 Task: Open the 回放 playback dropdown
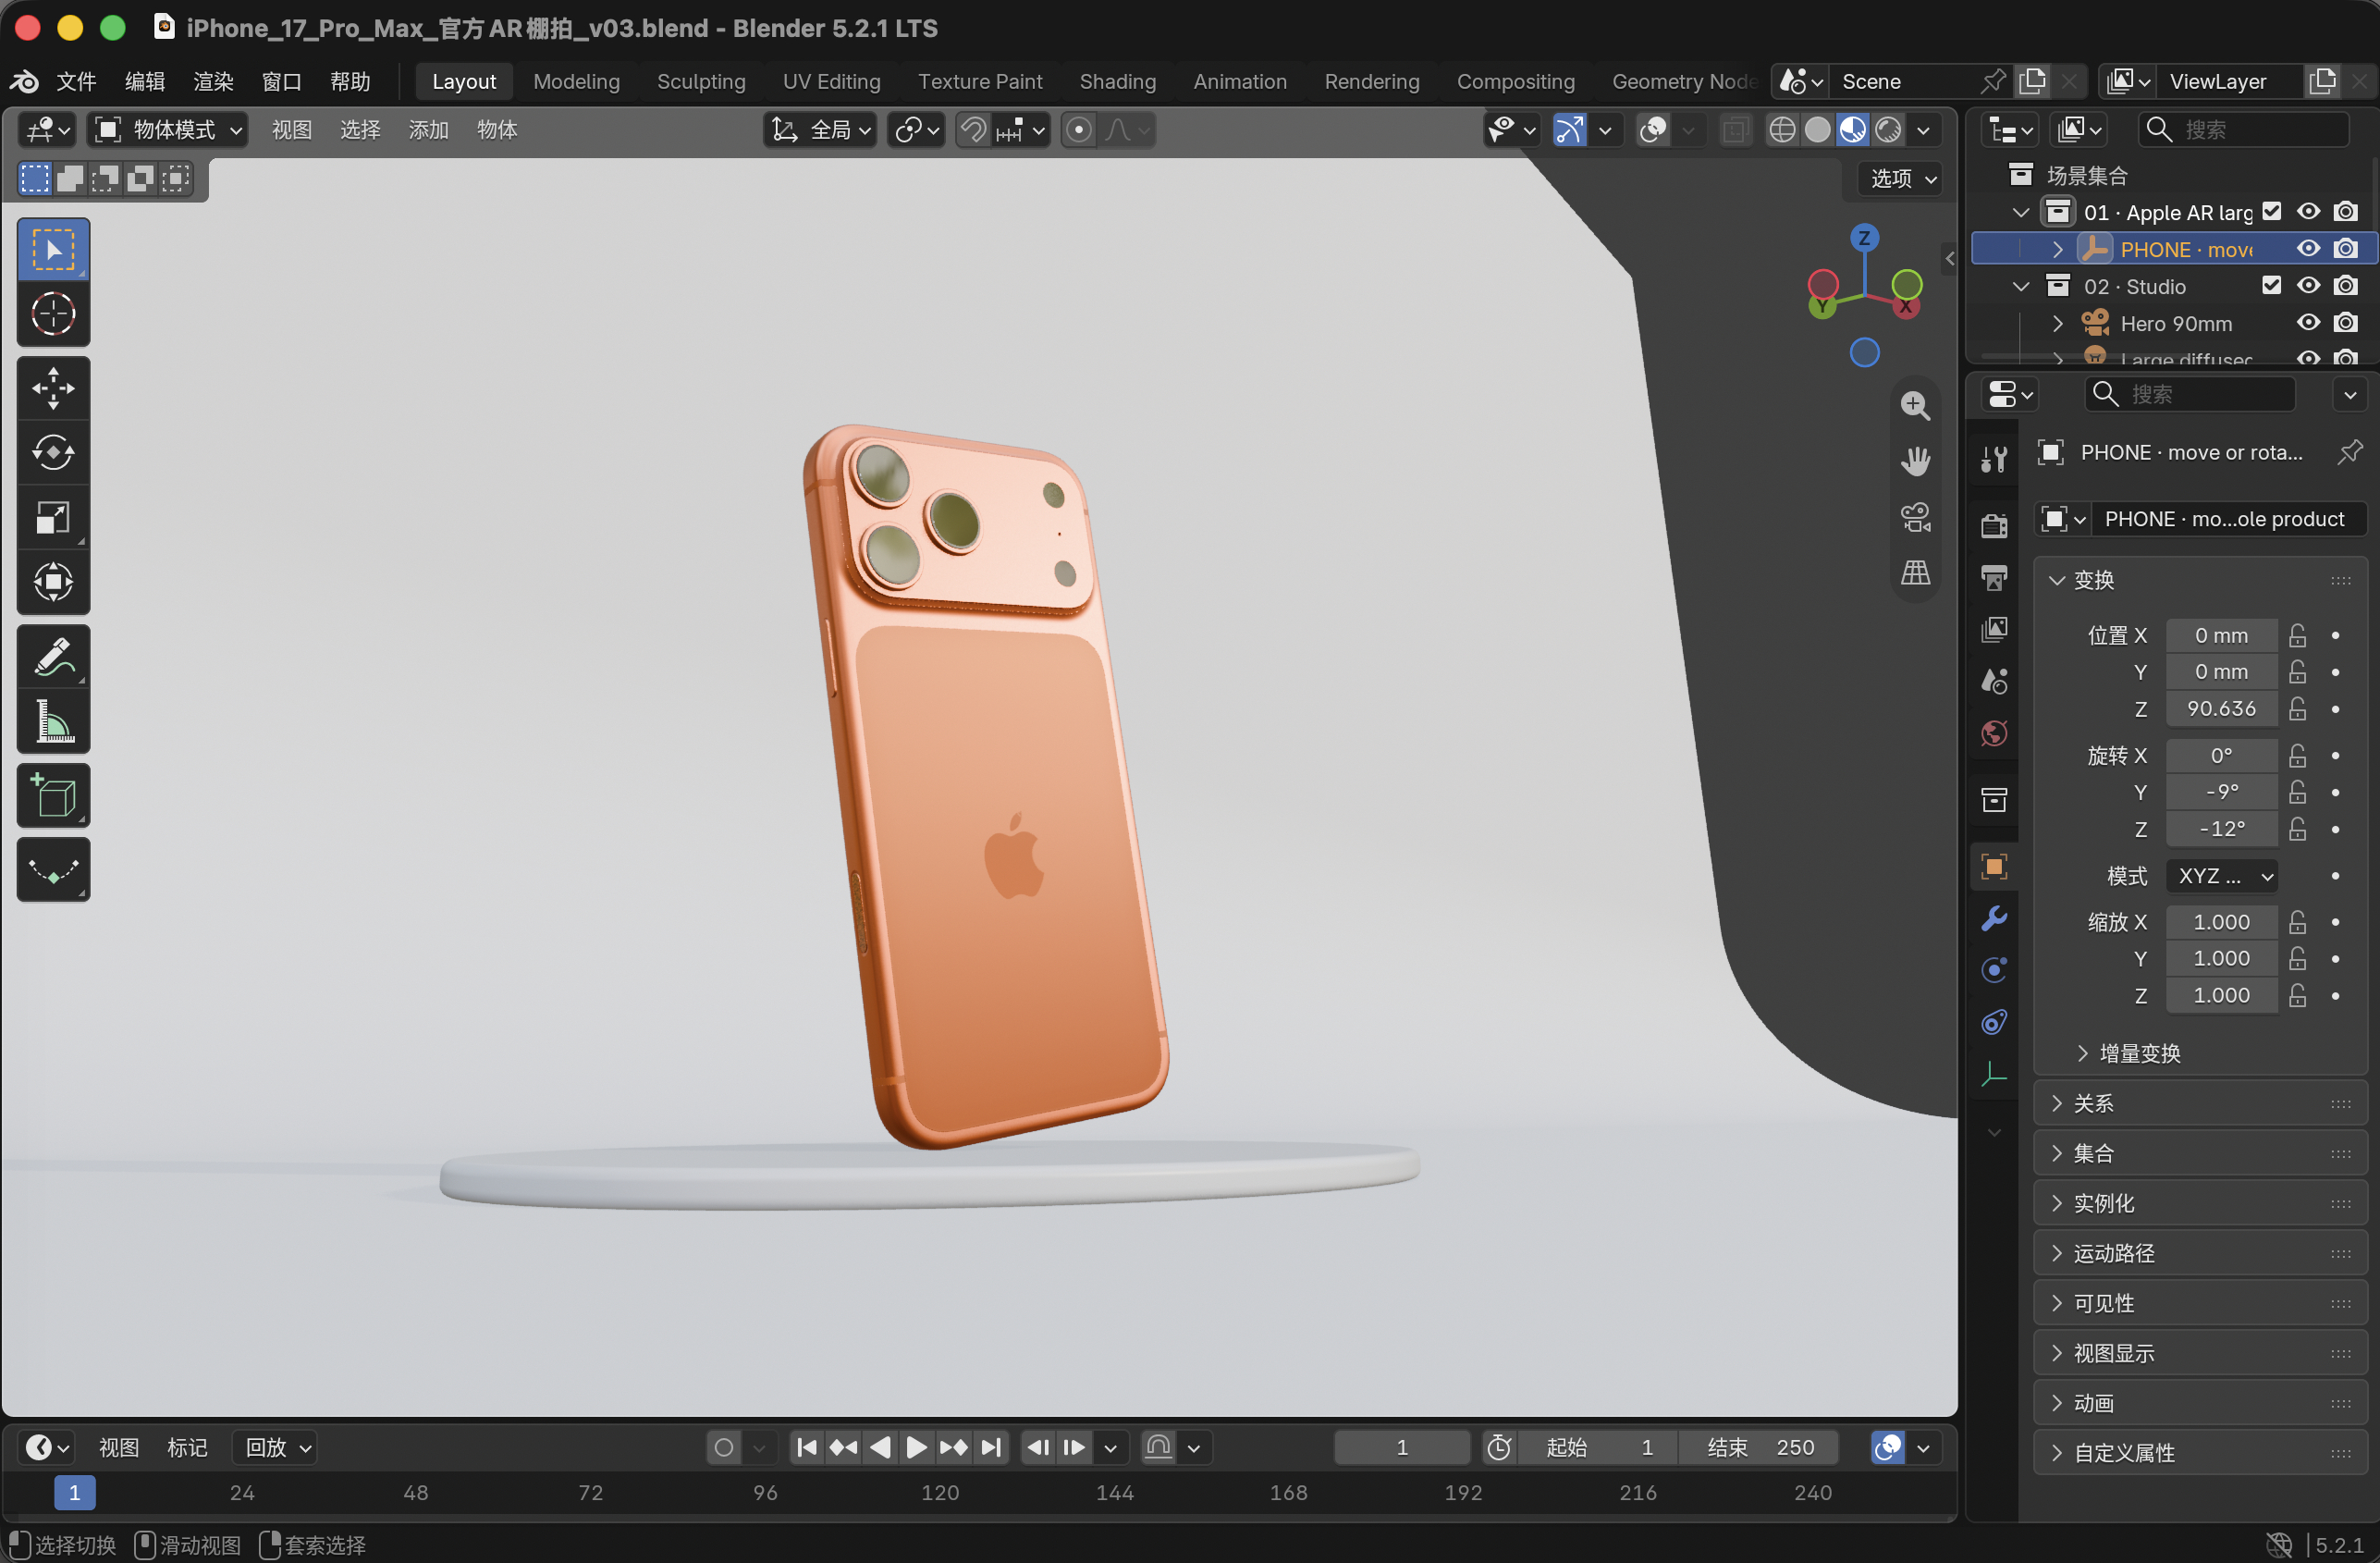(276, 1447)
